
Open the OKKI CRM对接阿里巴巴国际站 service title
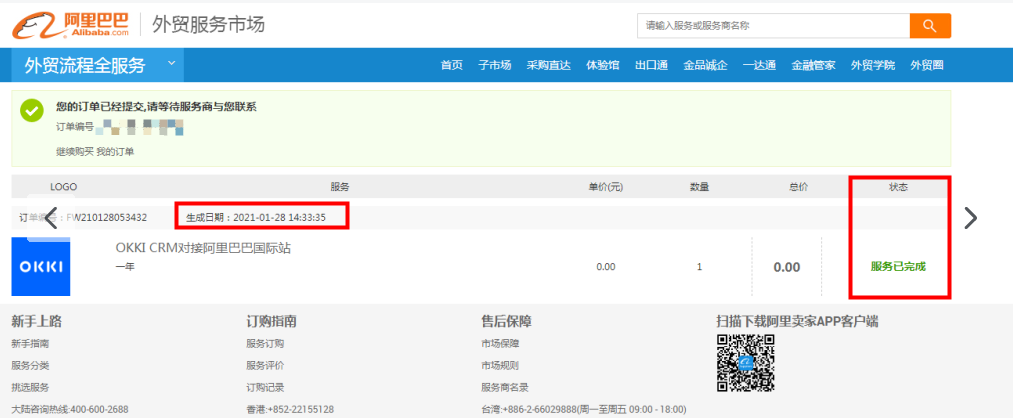click(203, 248)
